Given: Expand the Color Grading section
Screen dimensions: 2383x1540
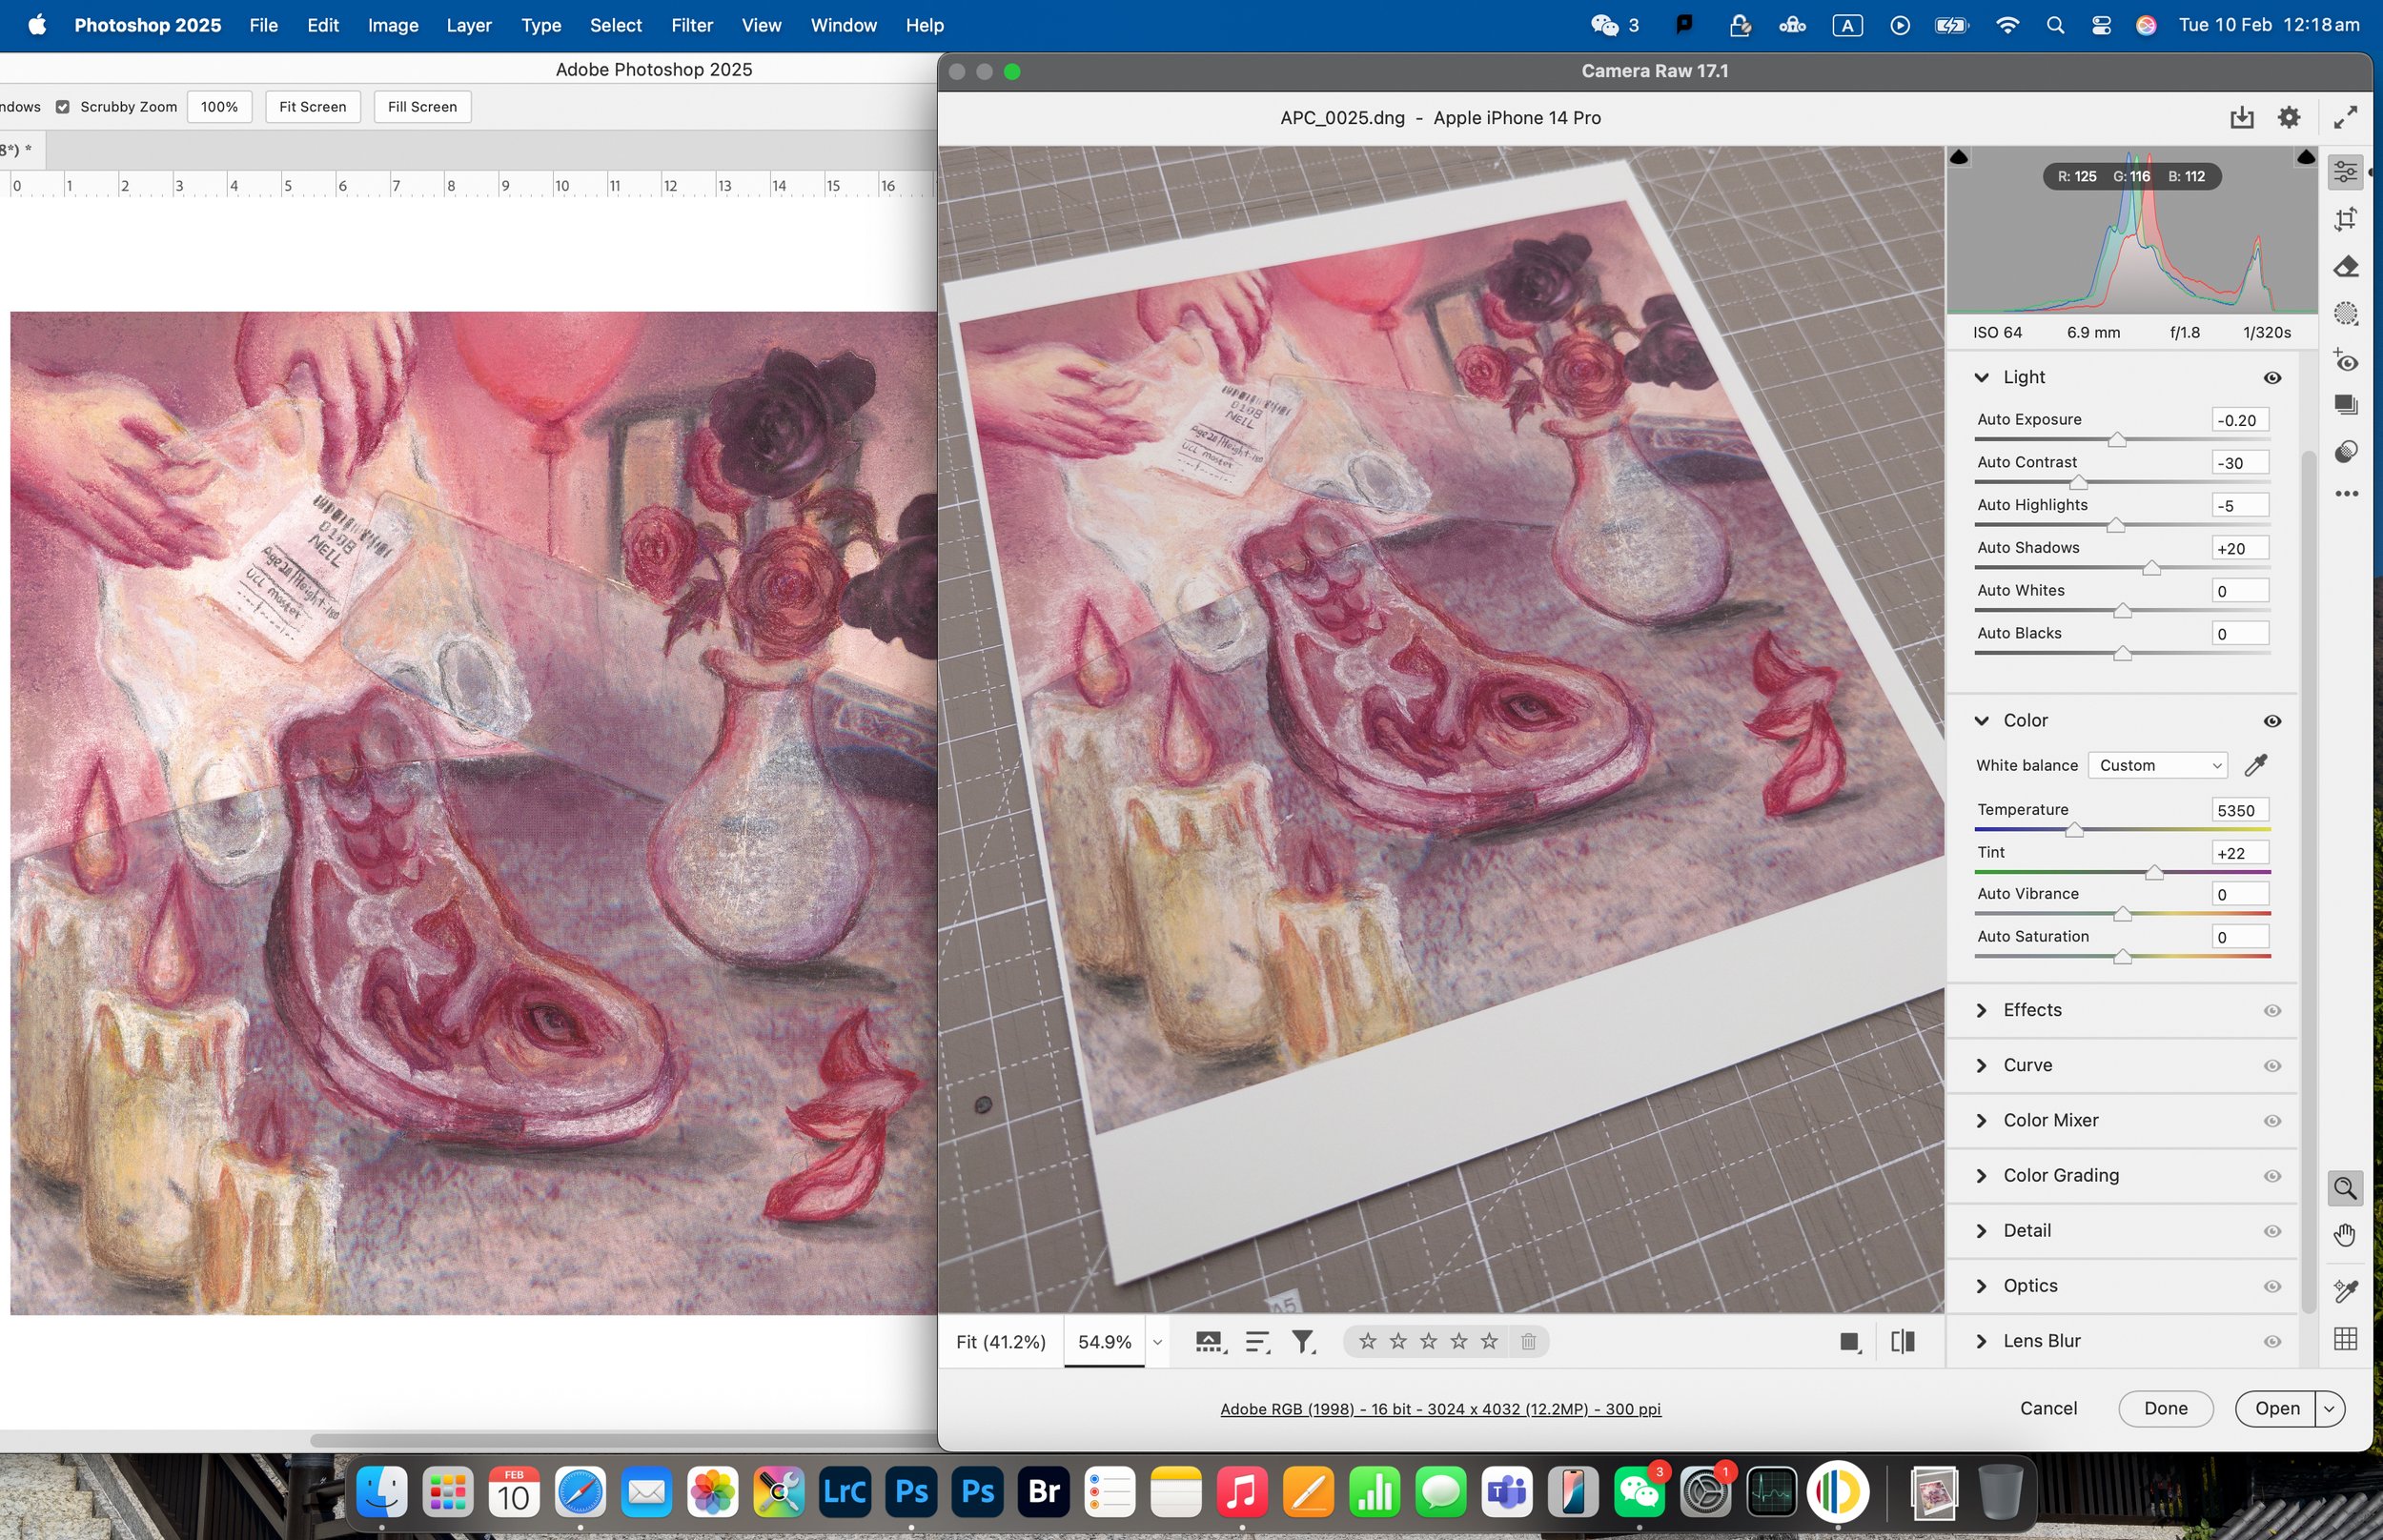Looking at the screenshot, I should pos(2060,1175).
